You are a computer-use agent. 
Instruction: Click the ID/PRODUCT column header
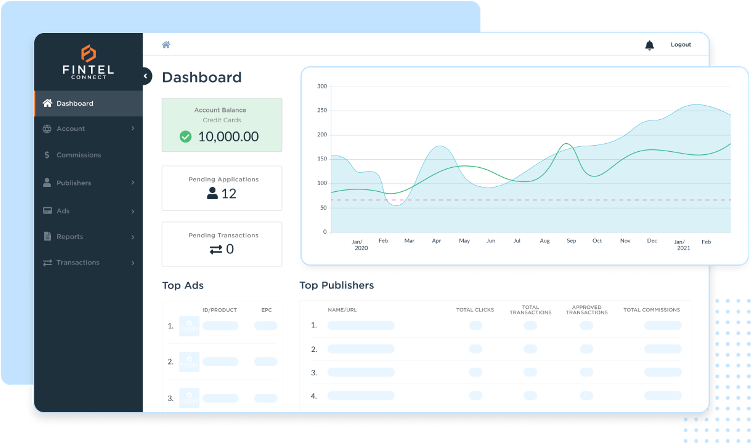[220, 310]
